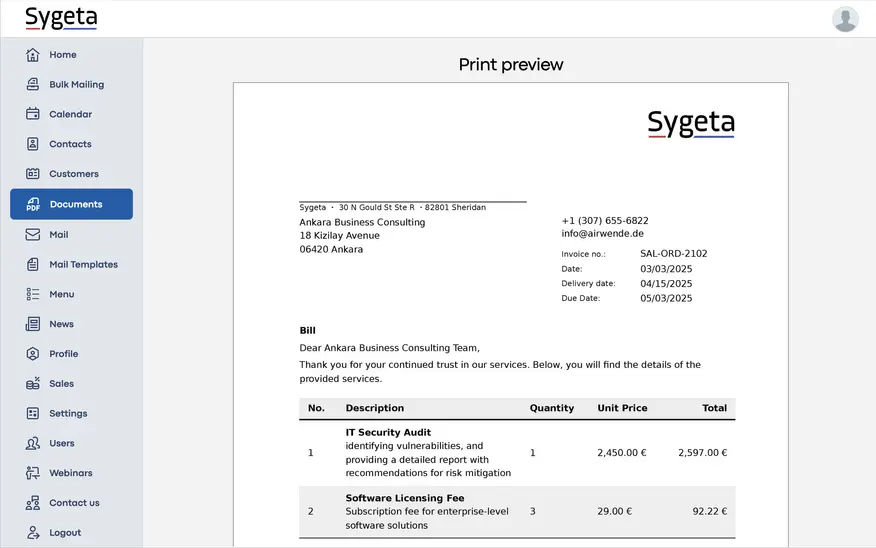Viewport: 876px width, 548px height.
Task: Click the Sygeta logo in header
Action: pos(61,18)
